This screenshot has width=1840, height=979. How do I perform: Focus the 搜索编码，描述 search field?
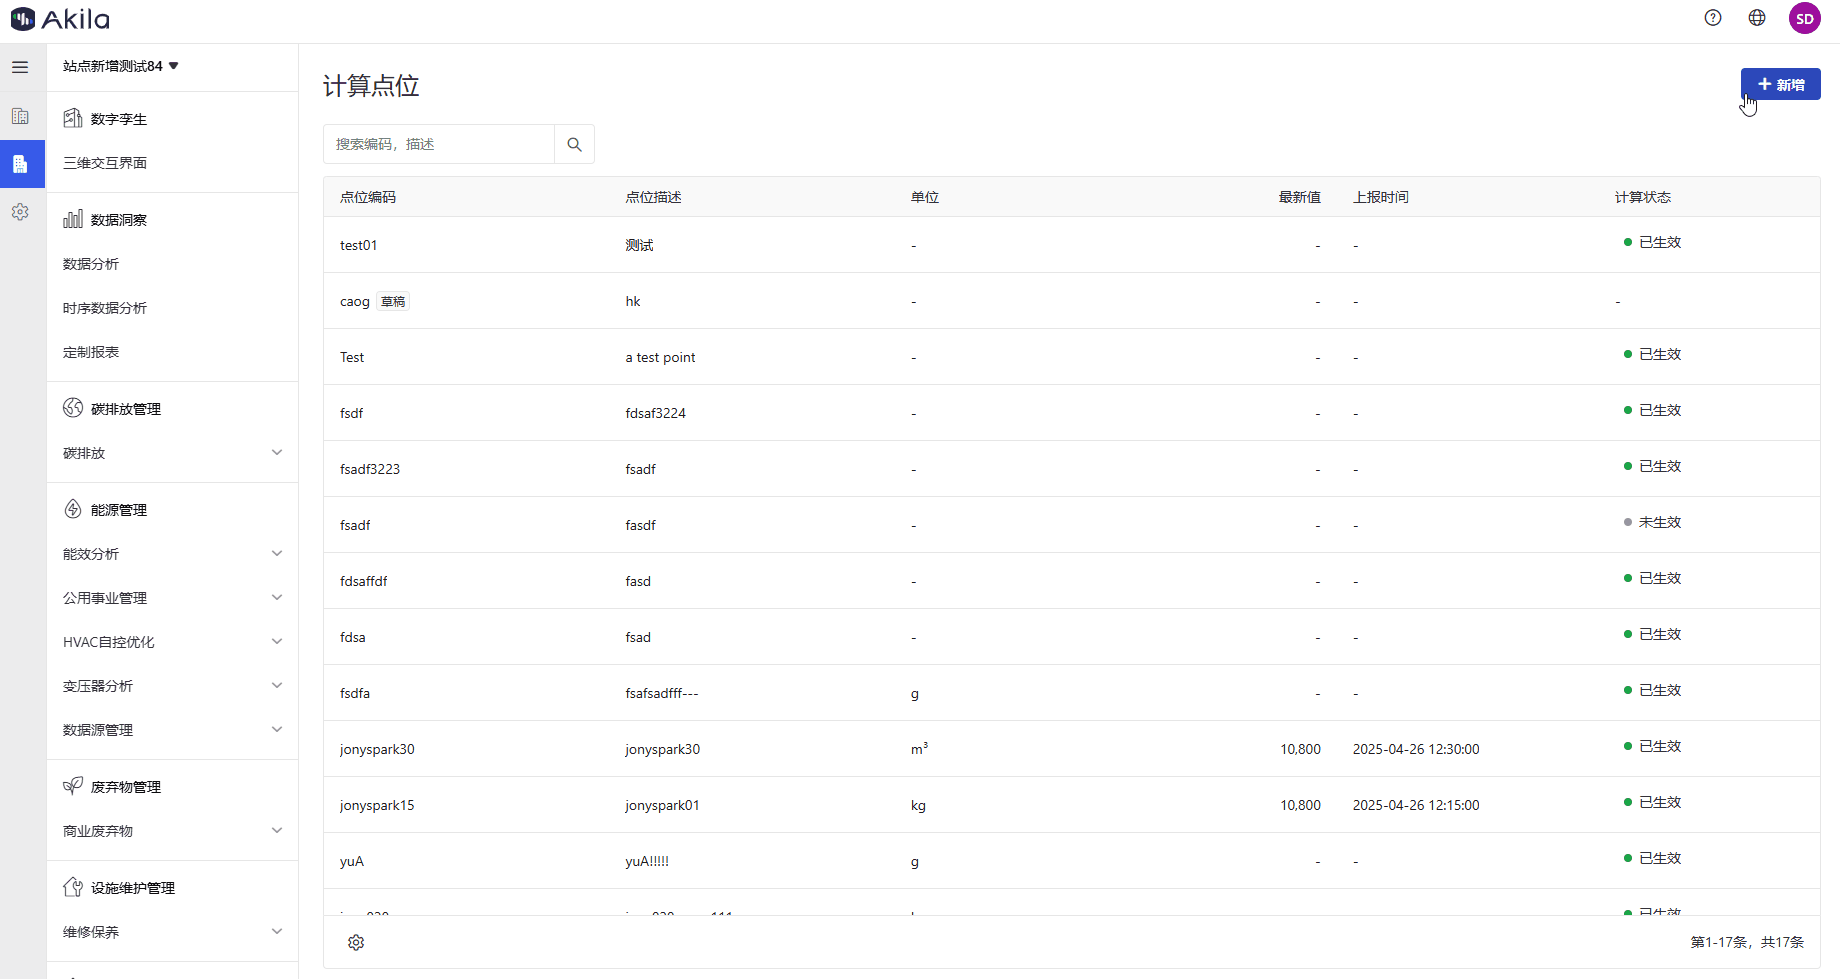(x=439, y=144)
